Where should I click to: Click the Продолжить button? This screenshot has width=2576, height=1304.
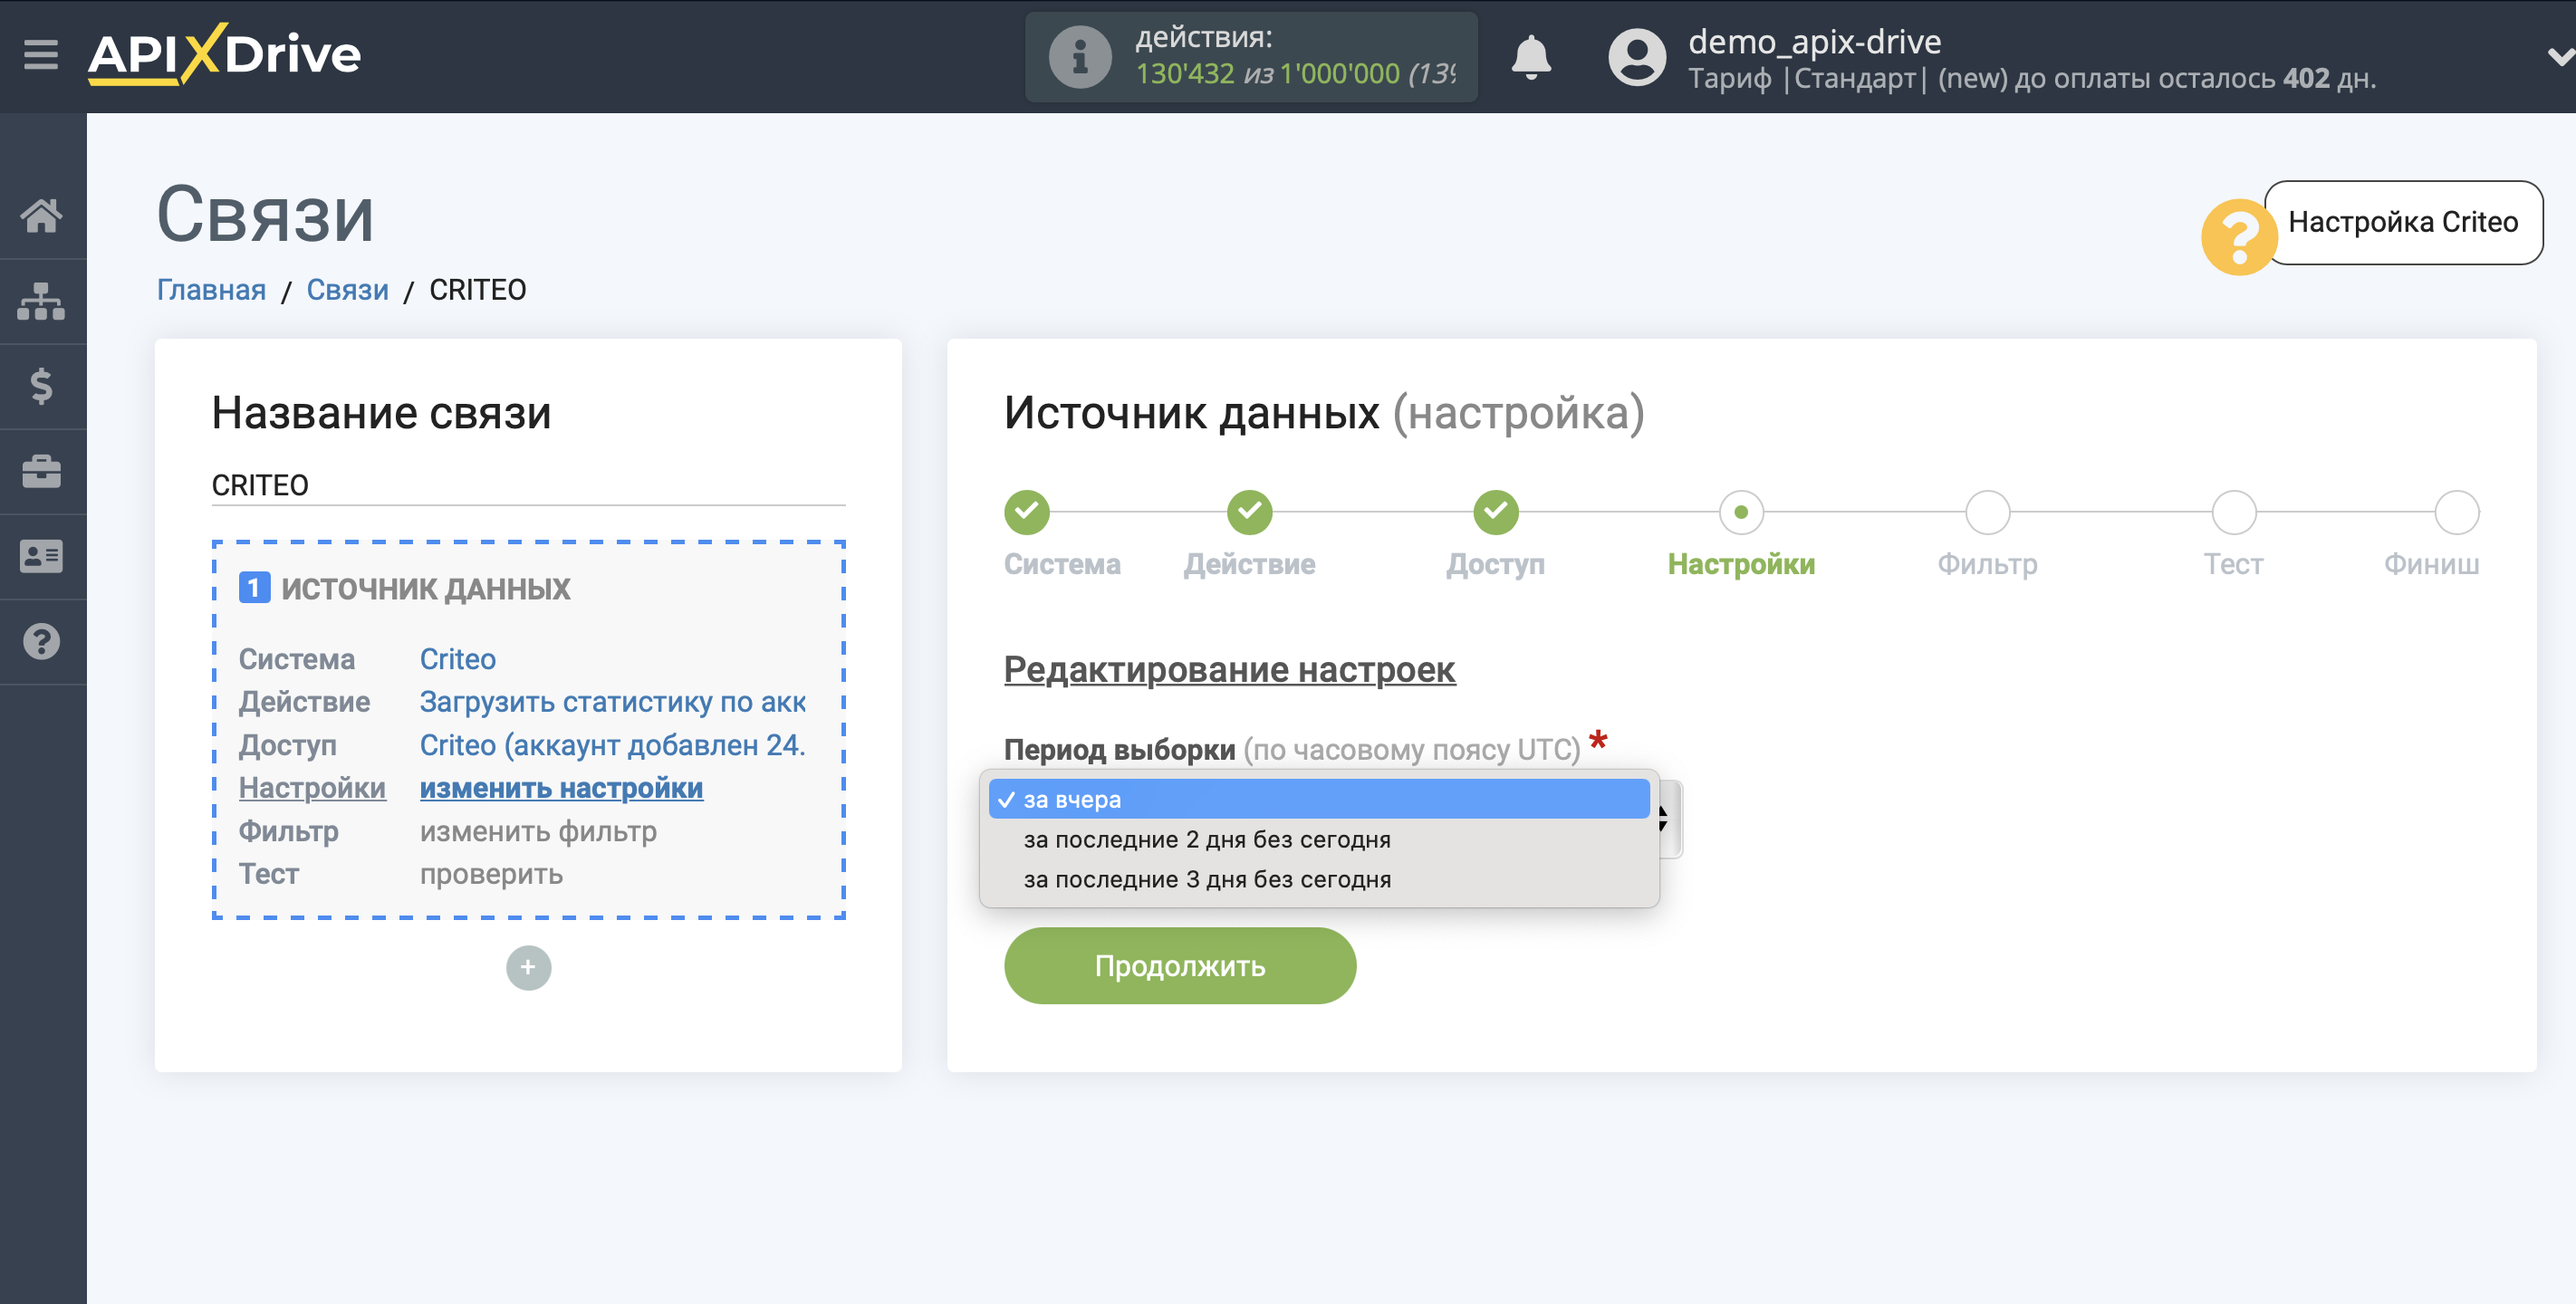pyautogui.click(x=1179, y=966)
